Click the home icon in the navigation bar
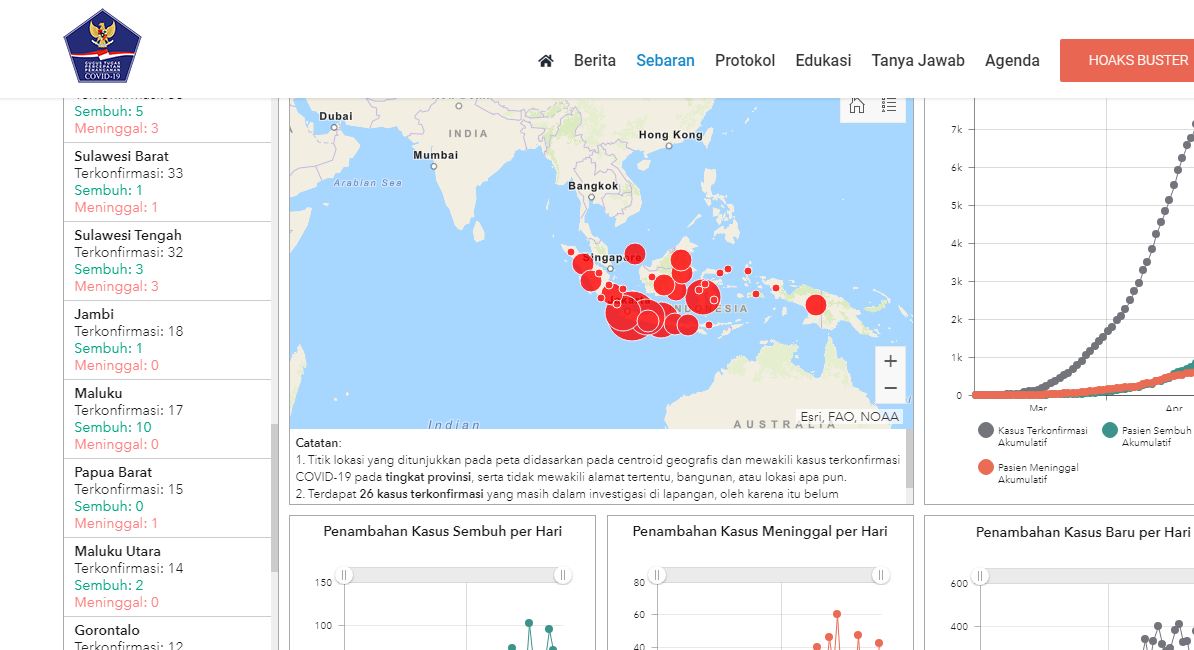Image resolution: width=1194 pixels, height=650 pixels. tap(545, 61)
